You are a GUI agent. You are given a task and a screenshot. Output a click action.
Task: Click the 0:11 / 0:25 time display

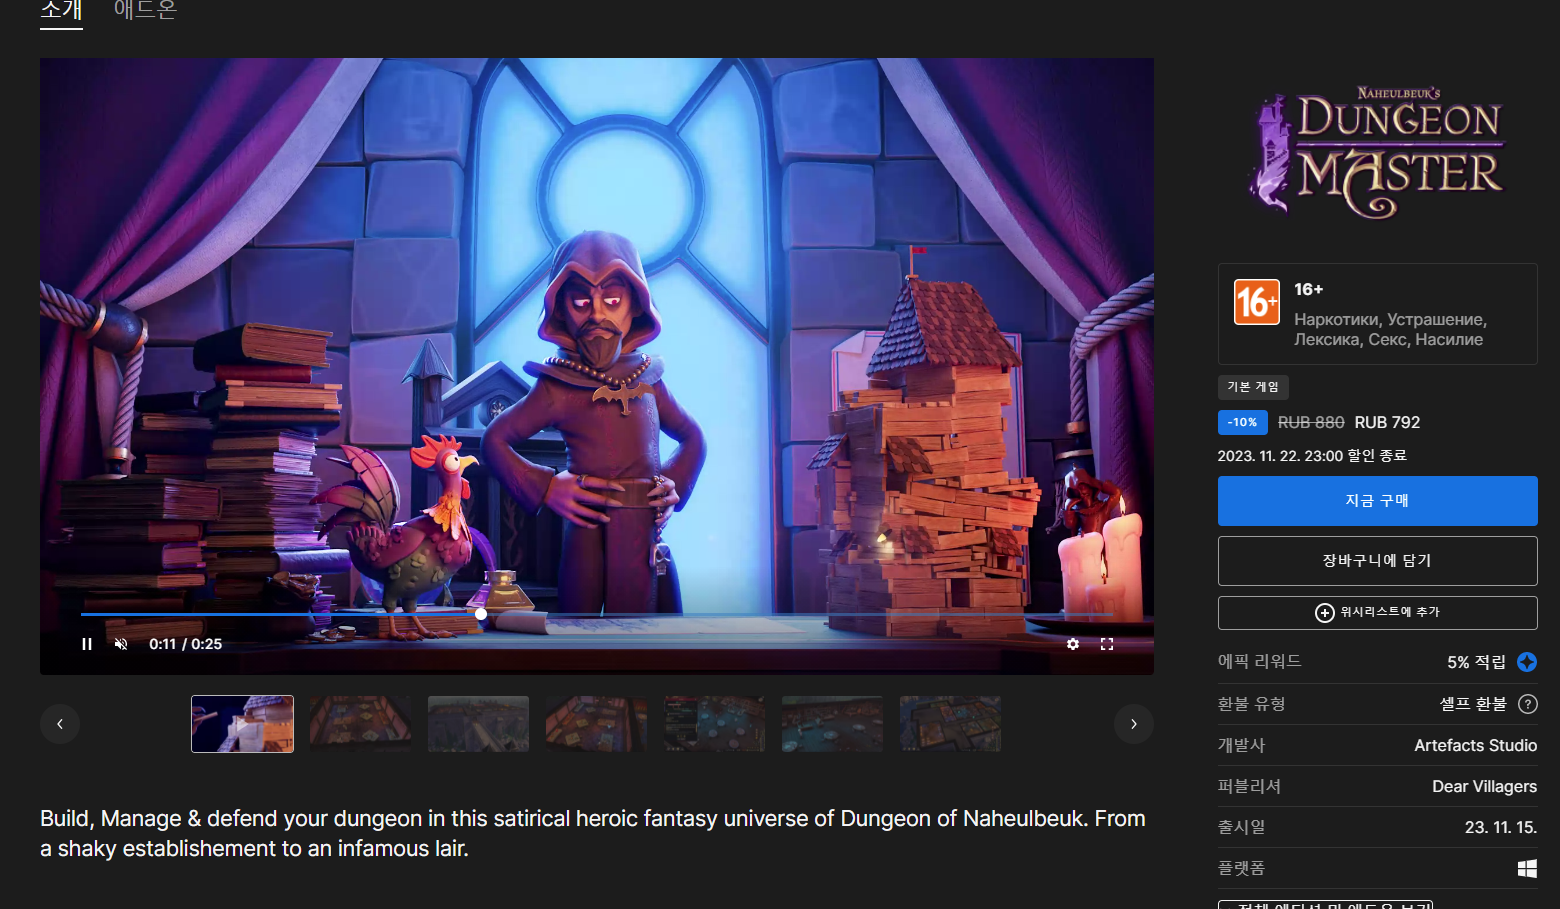(186, 644)
